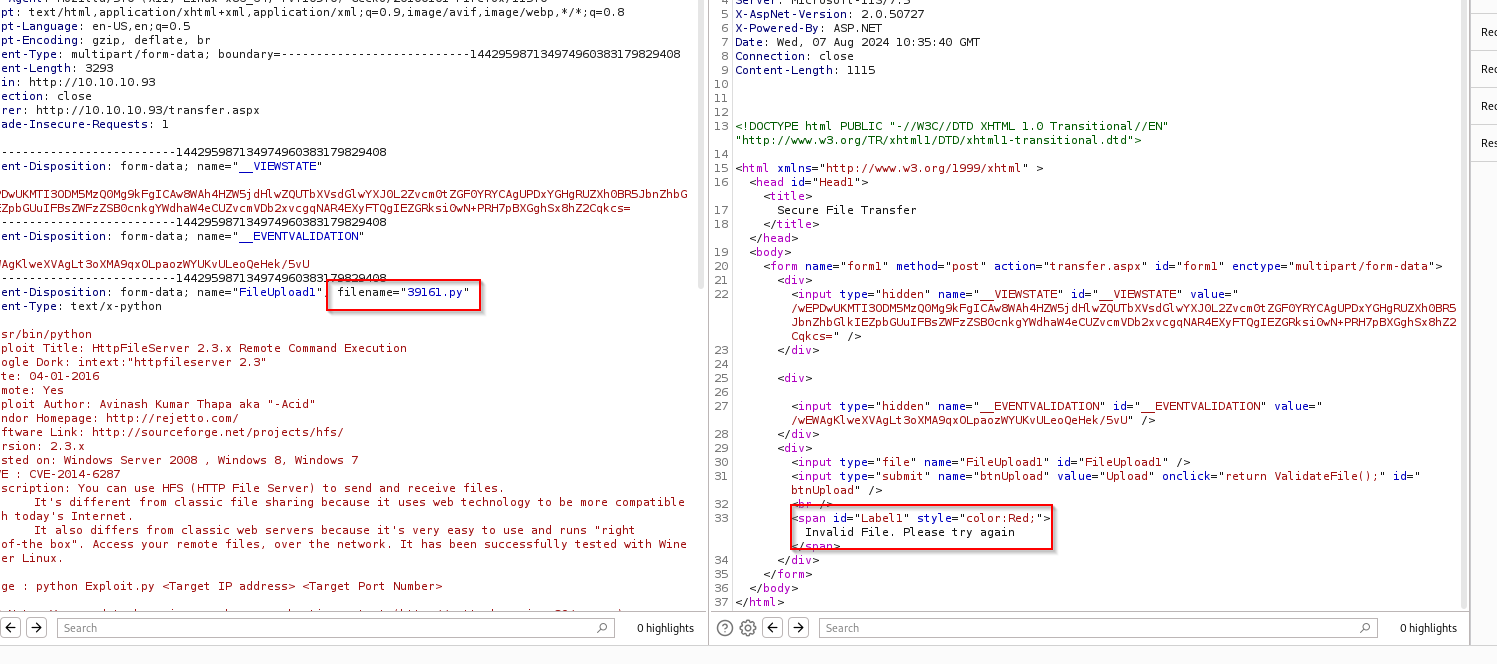Open the response pane search settings gear

click(748, 628)
